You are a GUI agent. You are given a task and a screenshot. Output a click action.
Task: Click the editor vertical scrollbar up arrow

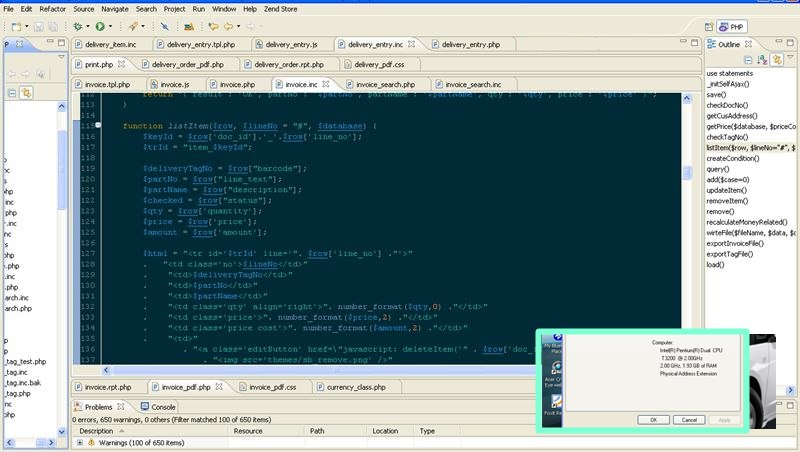coord(687,99)
